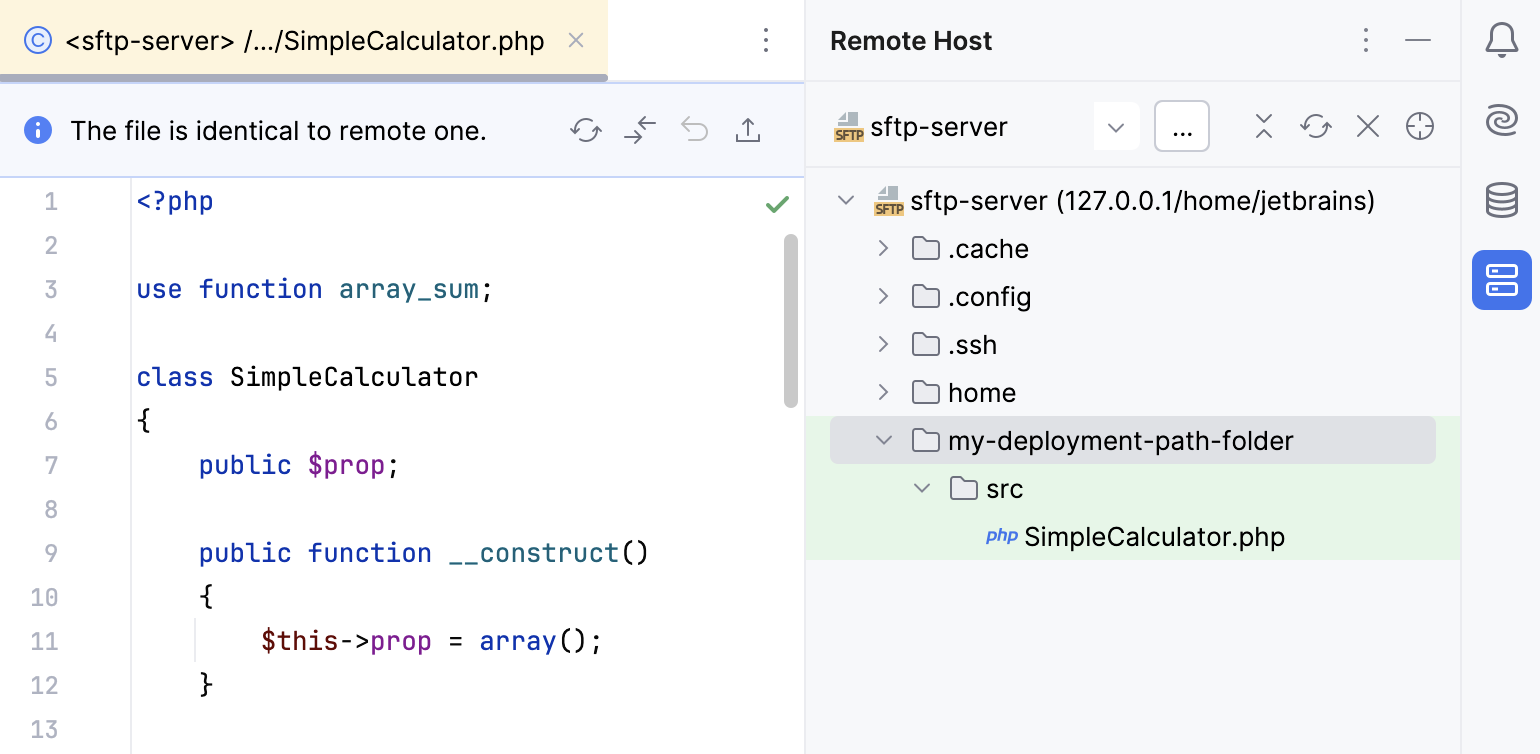
Task: Download file version from remote server
Action: click(x=639, y=130)
